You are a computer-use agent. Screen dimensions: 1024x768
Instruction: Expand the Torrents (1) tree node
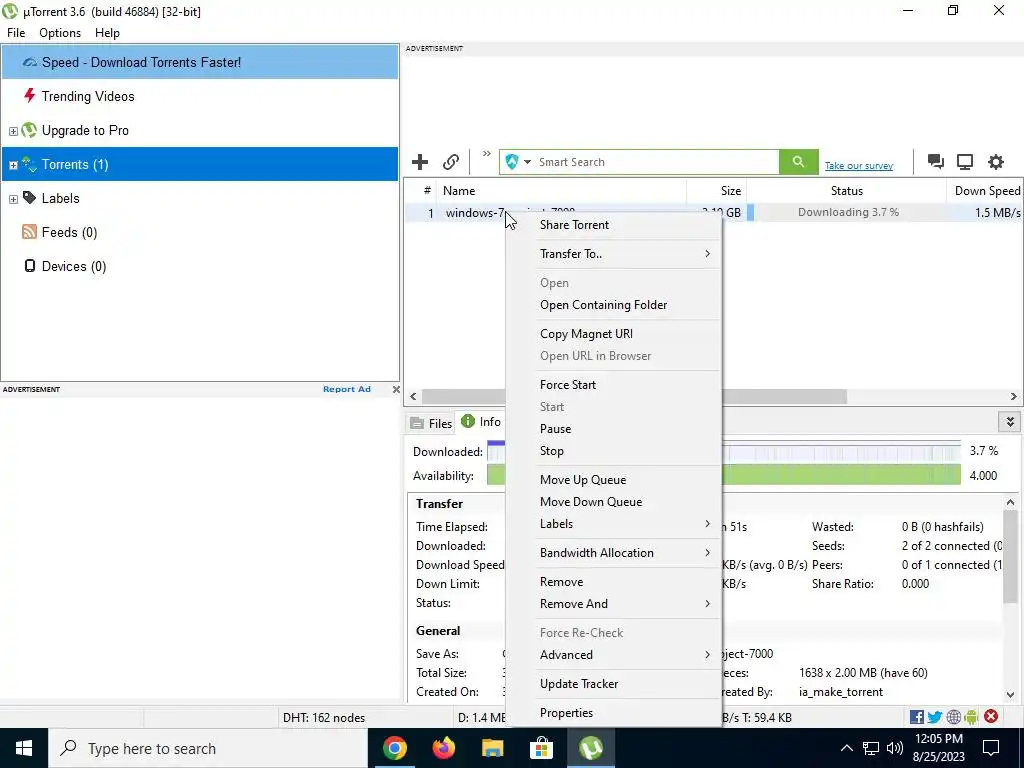(13, 165)
